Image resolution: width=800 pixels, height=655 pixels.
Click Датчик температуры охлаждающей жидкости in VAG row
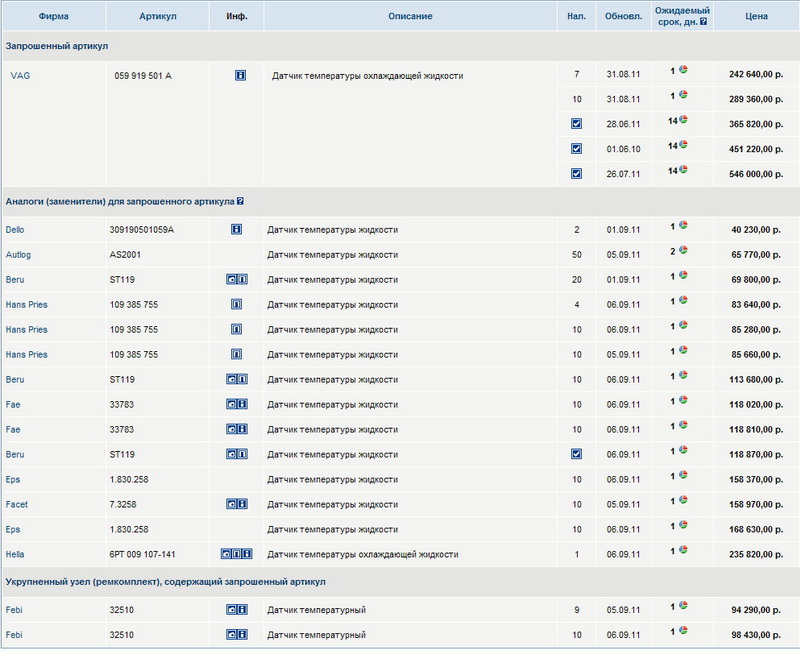tap(367, 75)
